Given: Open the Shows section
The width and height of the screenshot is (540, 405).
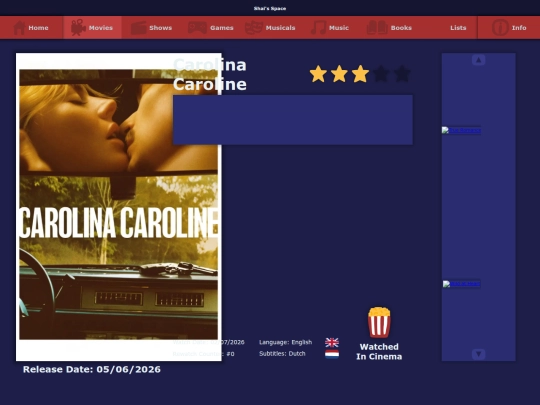Looking at the screenshot, I should [x=152, y=28].
